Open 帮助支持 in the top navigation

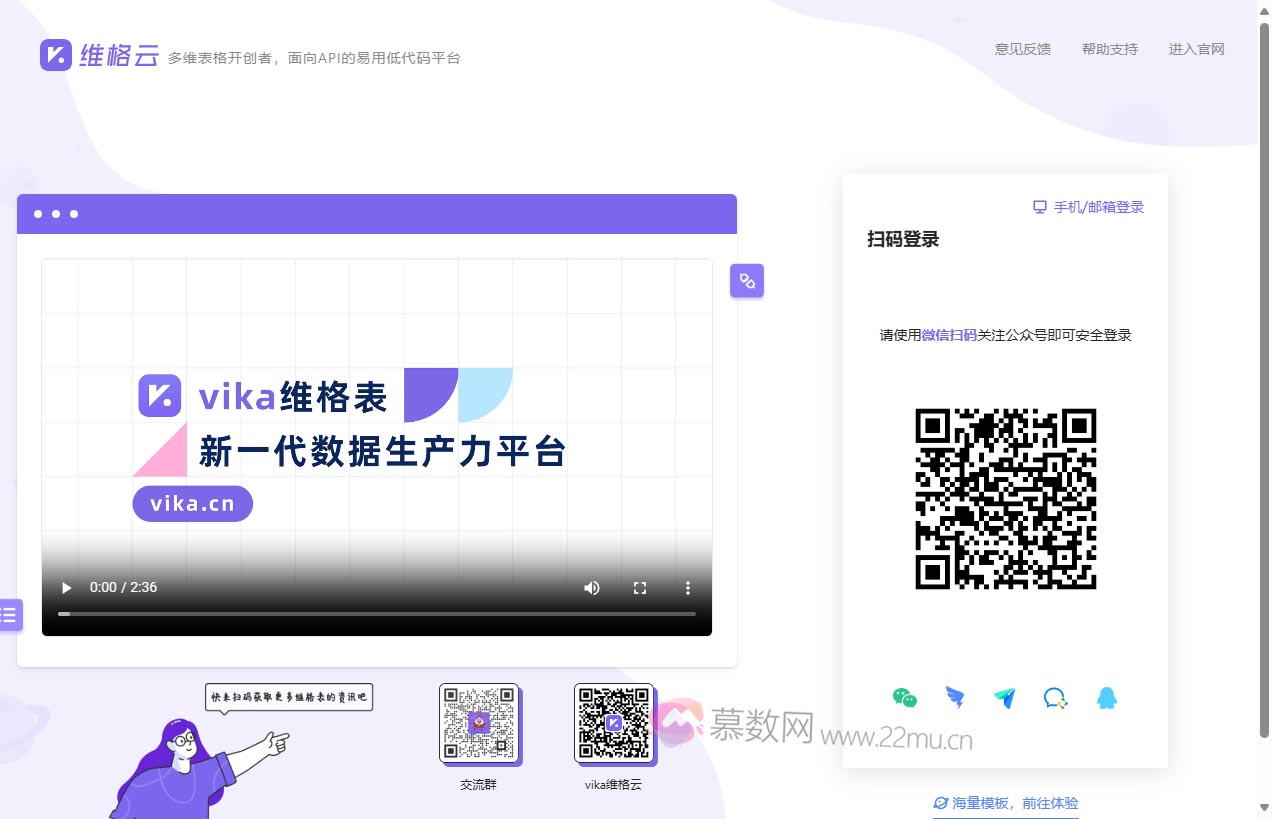coord(1110,48)
